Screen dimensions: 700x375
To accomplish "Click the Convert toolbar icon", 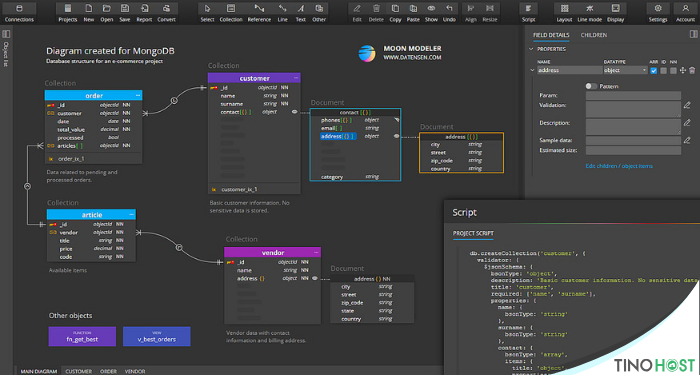I will pyautogui.click(x=166, y=8).
